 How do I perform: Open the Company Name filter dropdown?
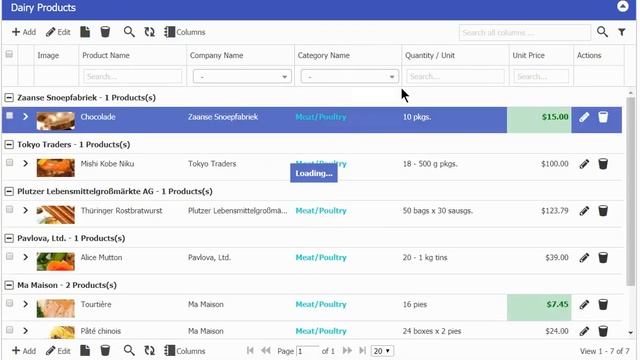[242, 76]
